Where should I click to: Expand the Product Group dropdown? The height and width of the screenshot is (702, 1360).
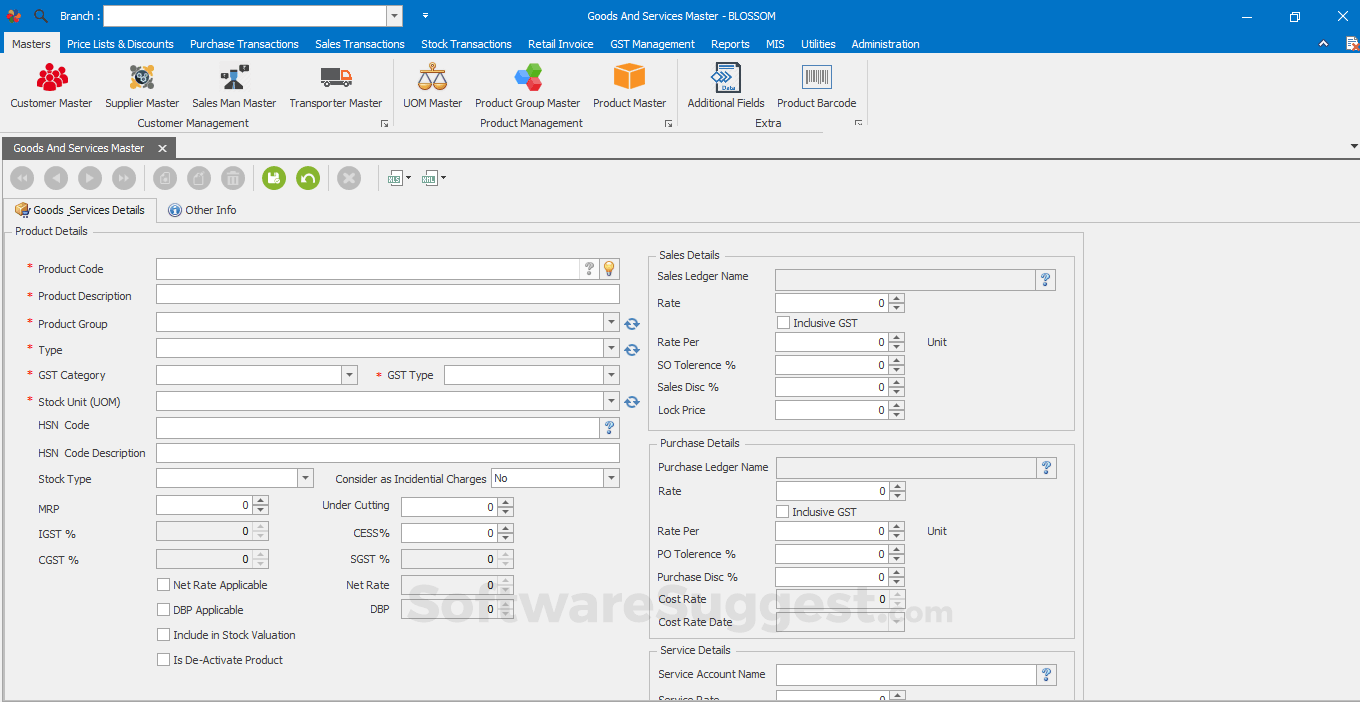tap(611, 322)
